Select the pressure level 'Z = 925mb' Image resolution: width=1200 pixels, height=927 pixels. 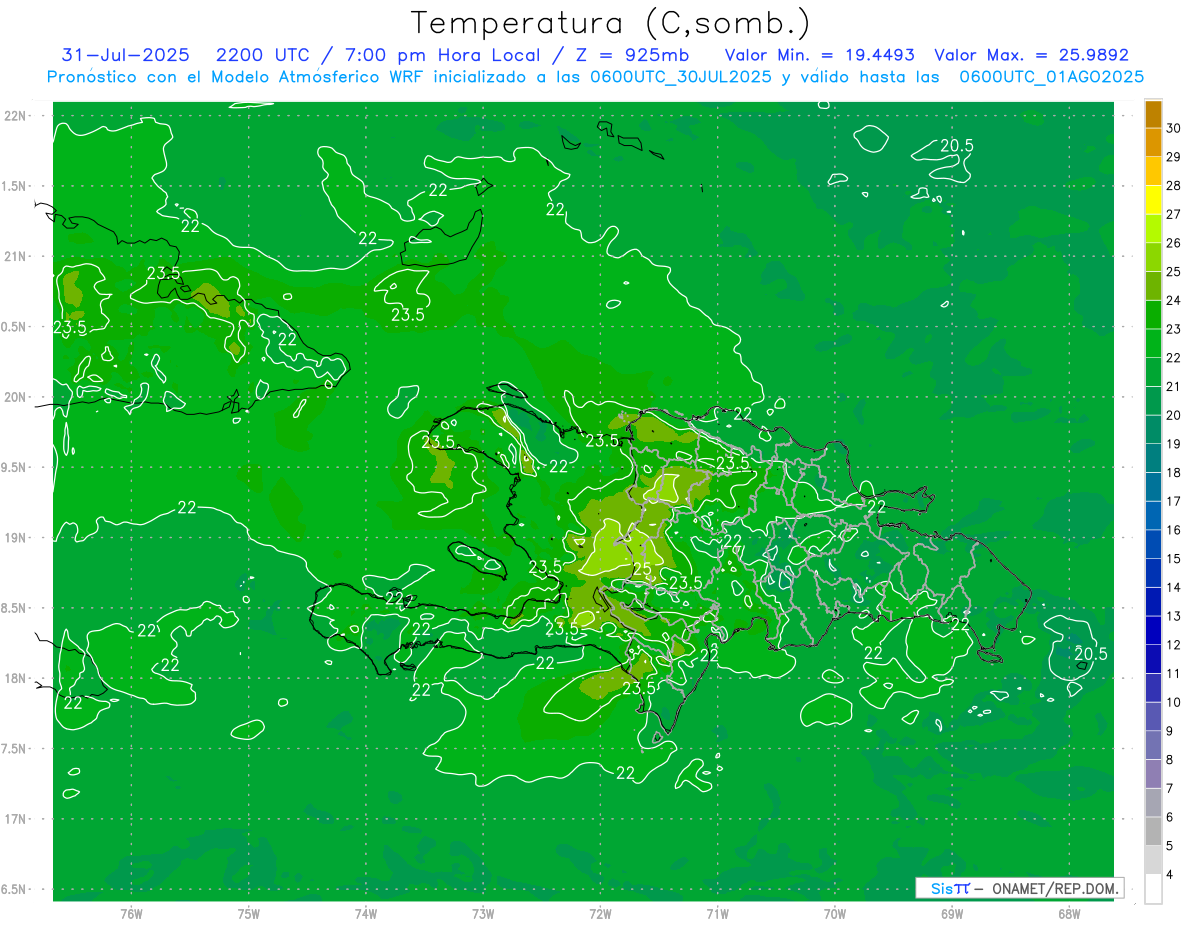[631, 55]
